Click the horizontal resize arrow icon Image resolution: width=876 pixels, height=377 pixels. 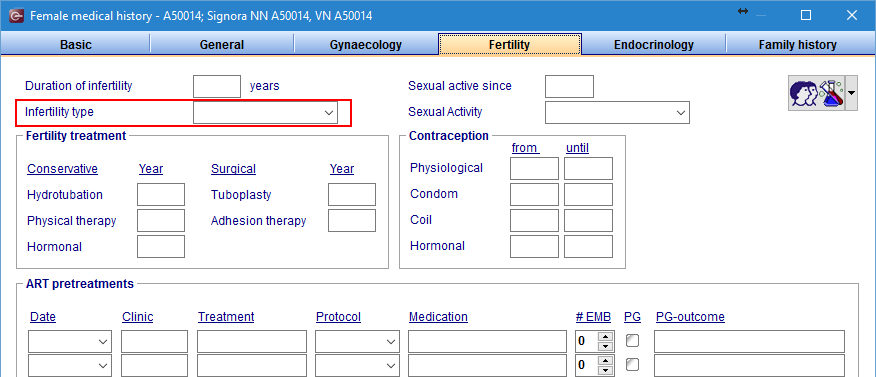[x=742, y=11]
